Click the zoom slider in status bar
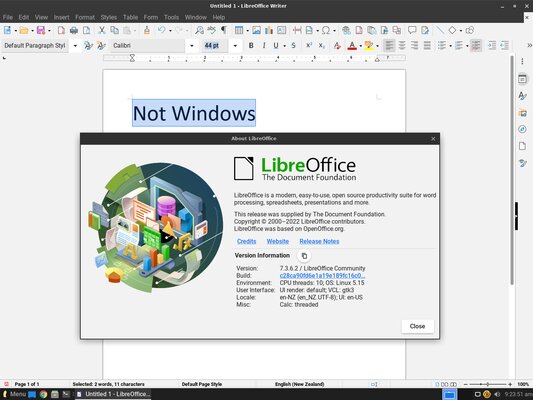 point(488,384)
